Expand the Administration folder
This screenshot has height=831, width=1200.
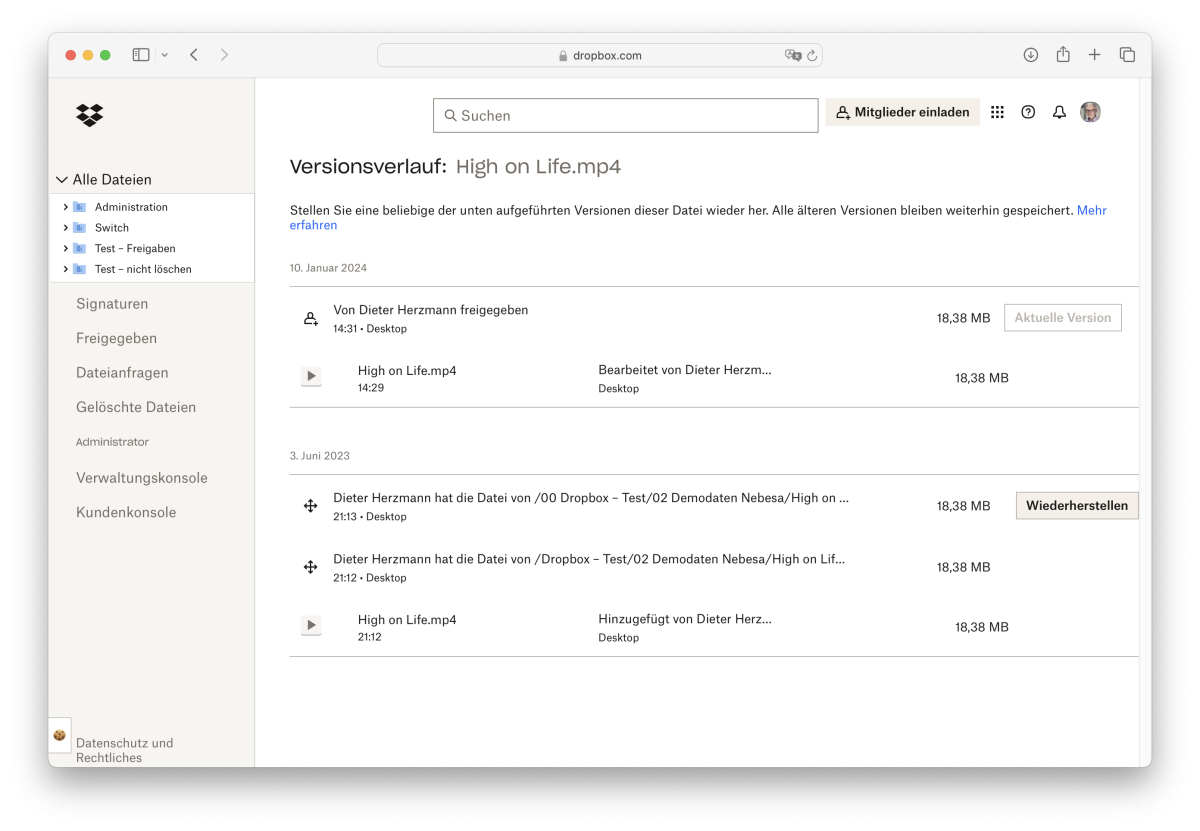point(66,207)
